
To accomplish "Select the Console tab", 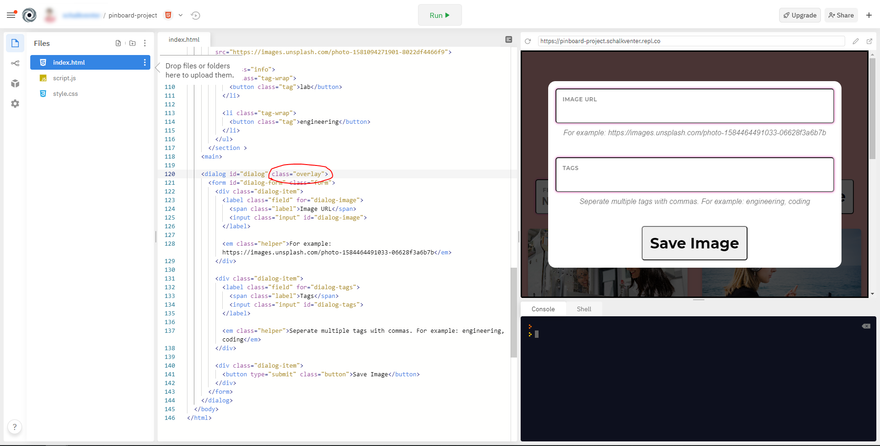I will (542, 309).
